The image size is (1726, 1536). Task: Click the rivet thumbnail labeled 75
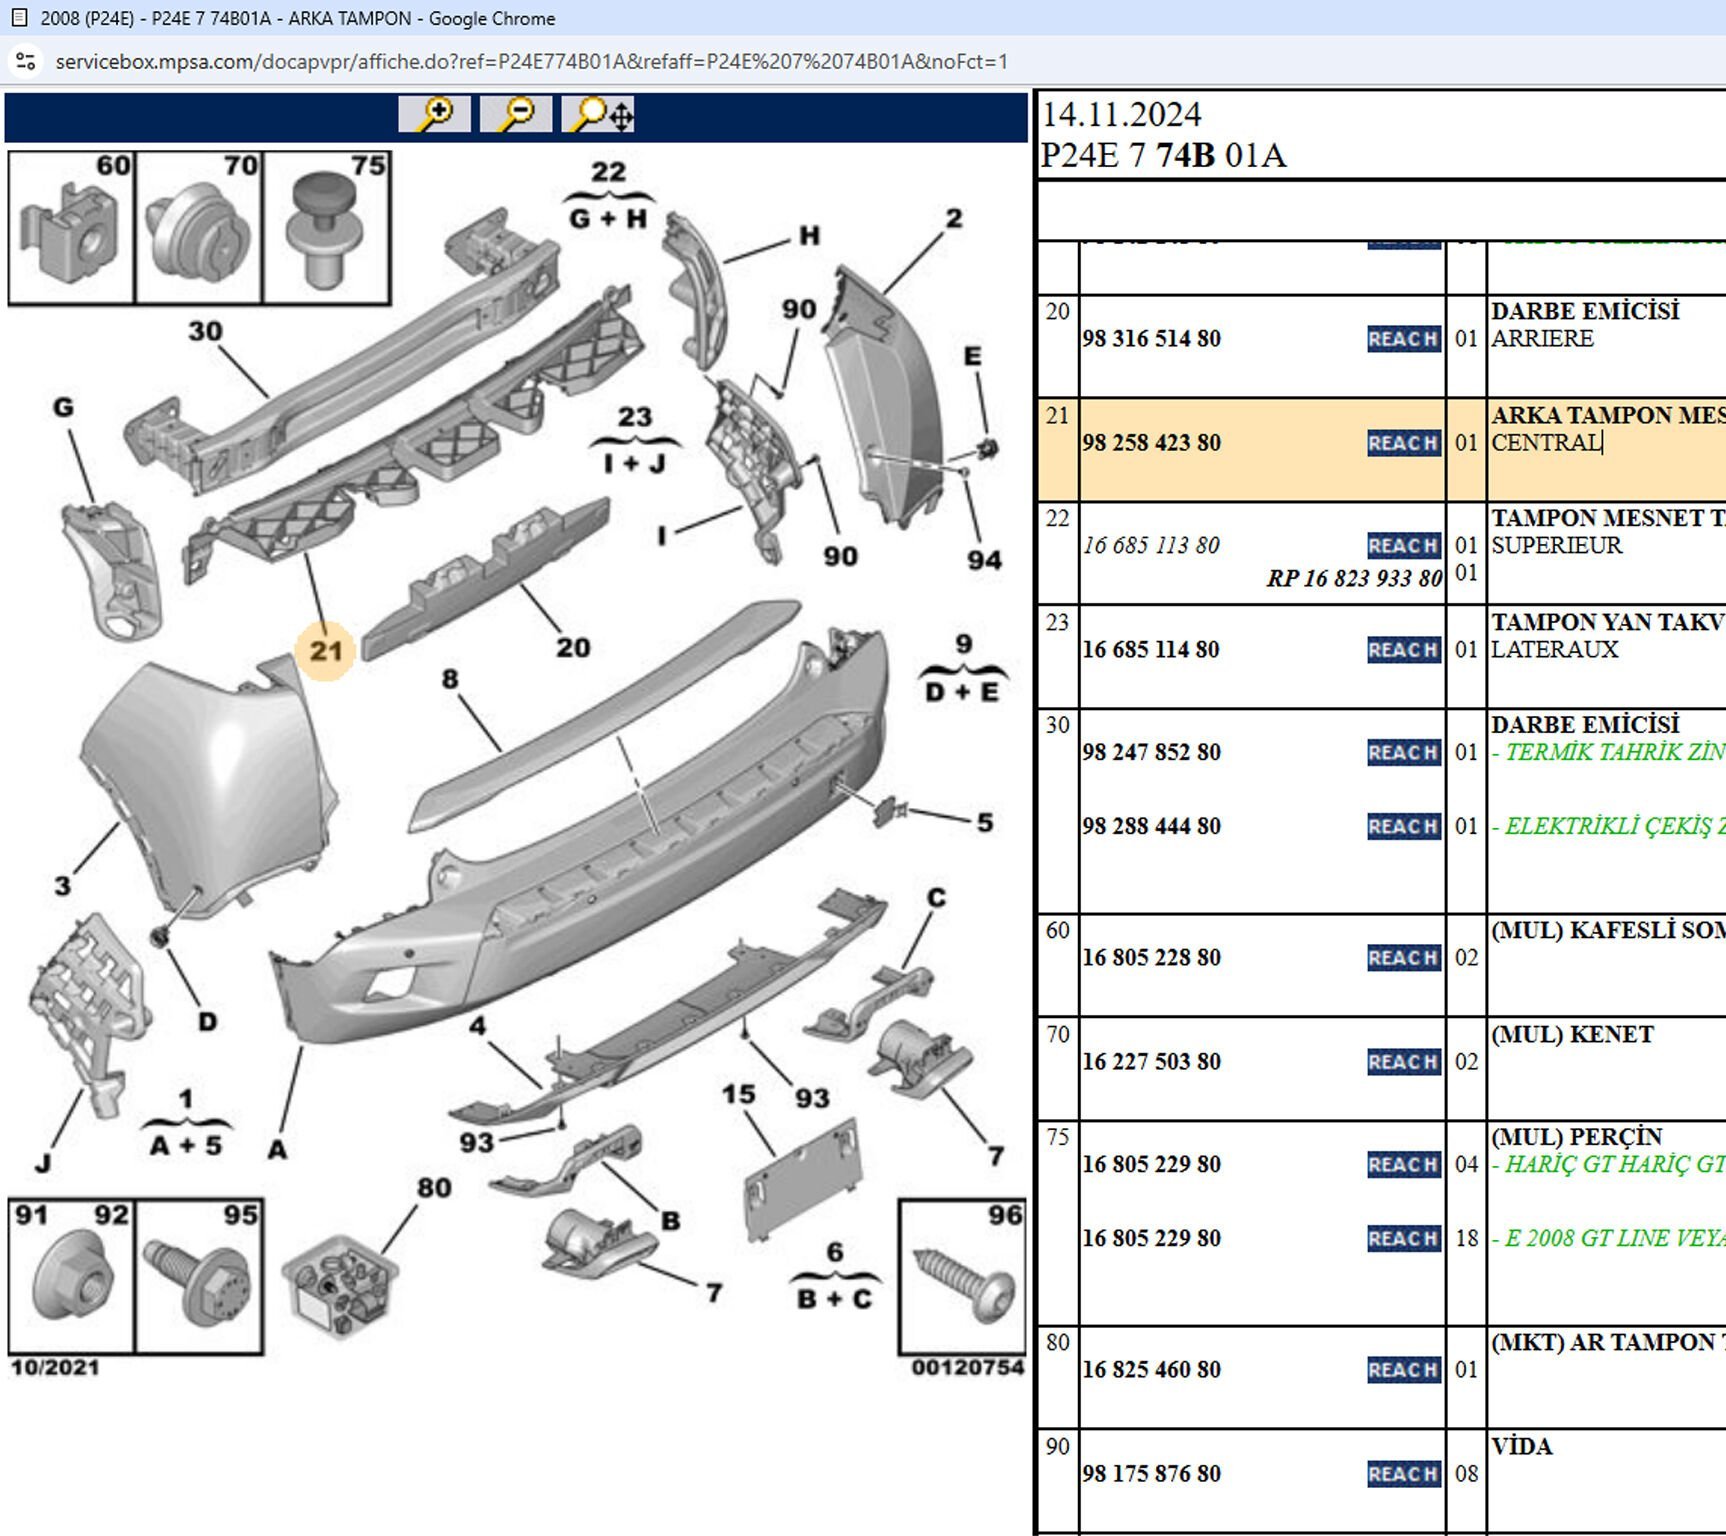[326, 229]
